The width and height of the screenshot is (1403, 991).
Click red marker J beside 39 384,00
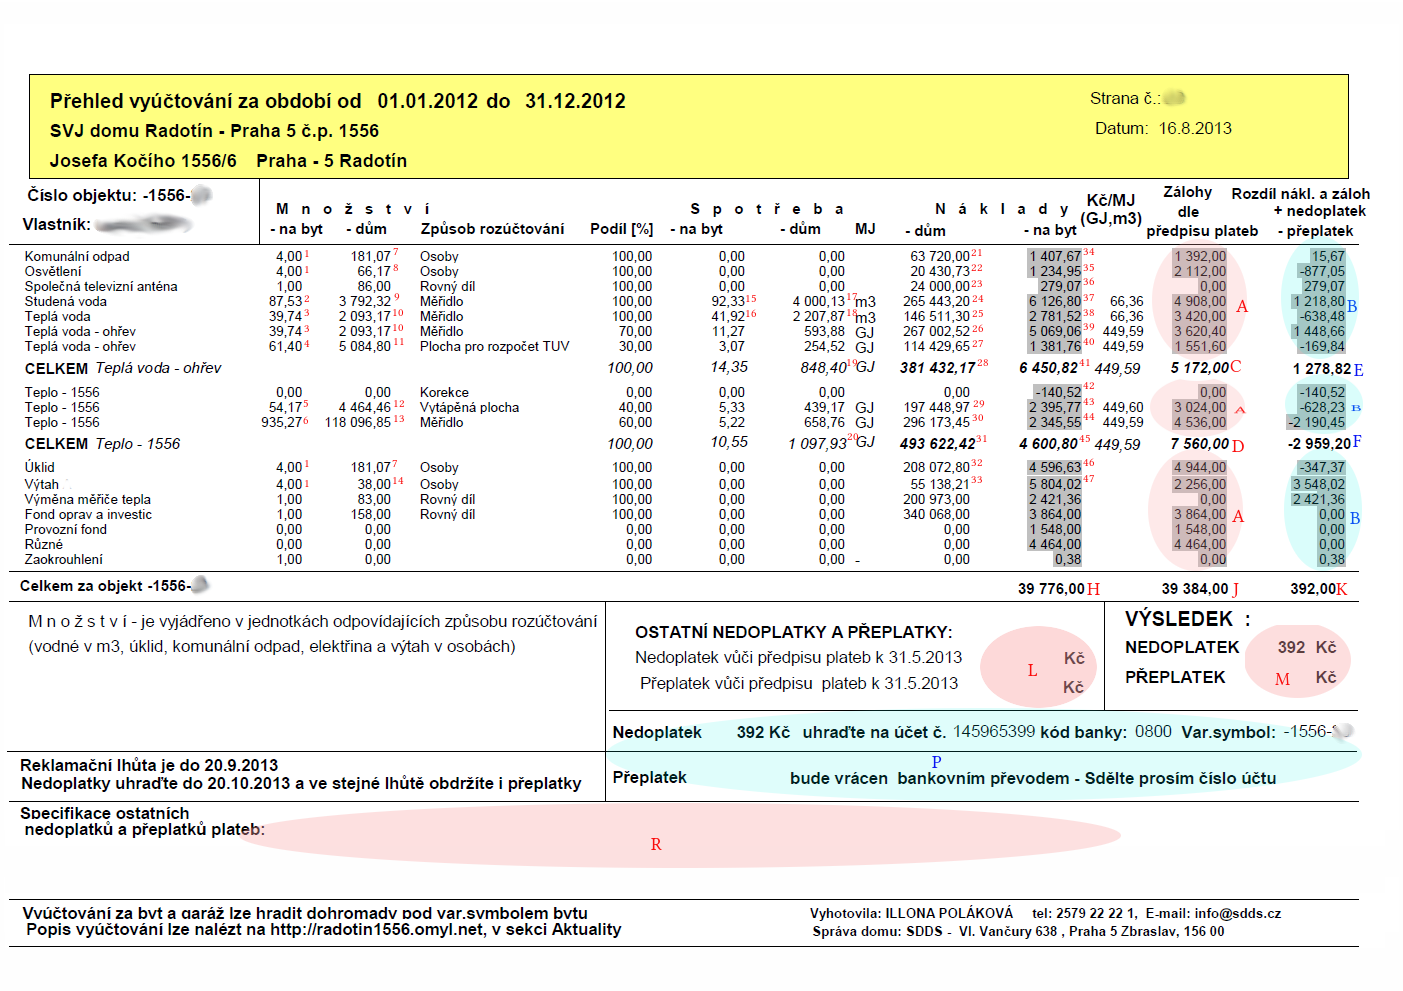coord(1235,589)
